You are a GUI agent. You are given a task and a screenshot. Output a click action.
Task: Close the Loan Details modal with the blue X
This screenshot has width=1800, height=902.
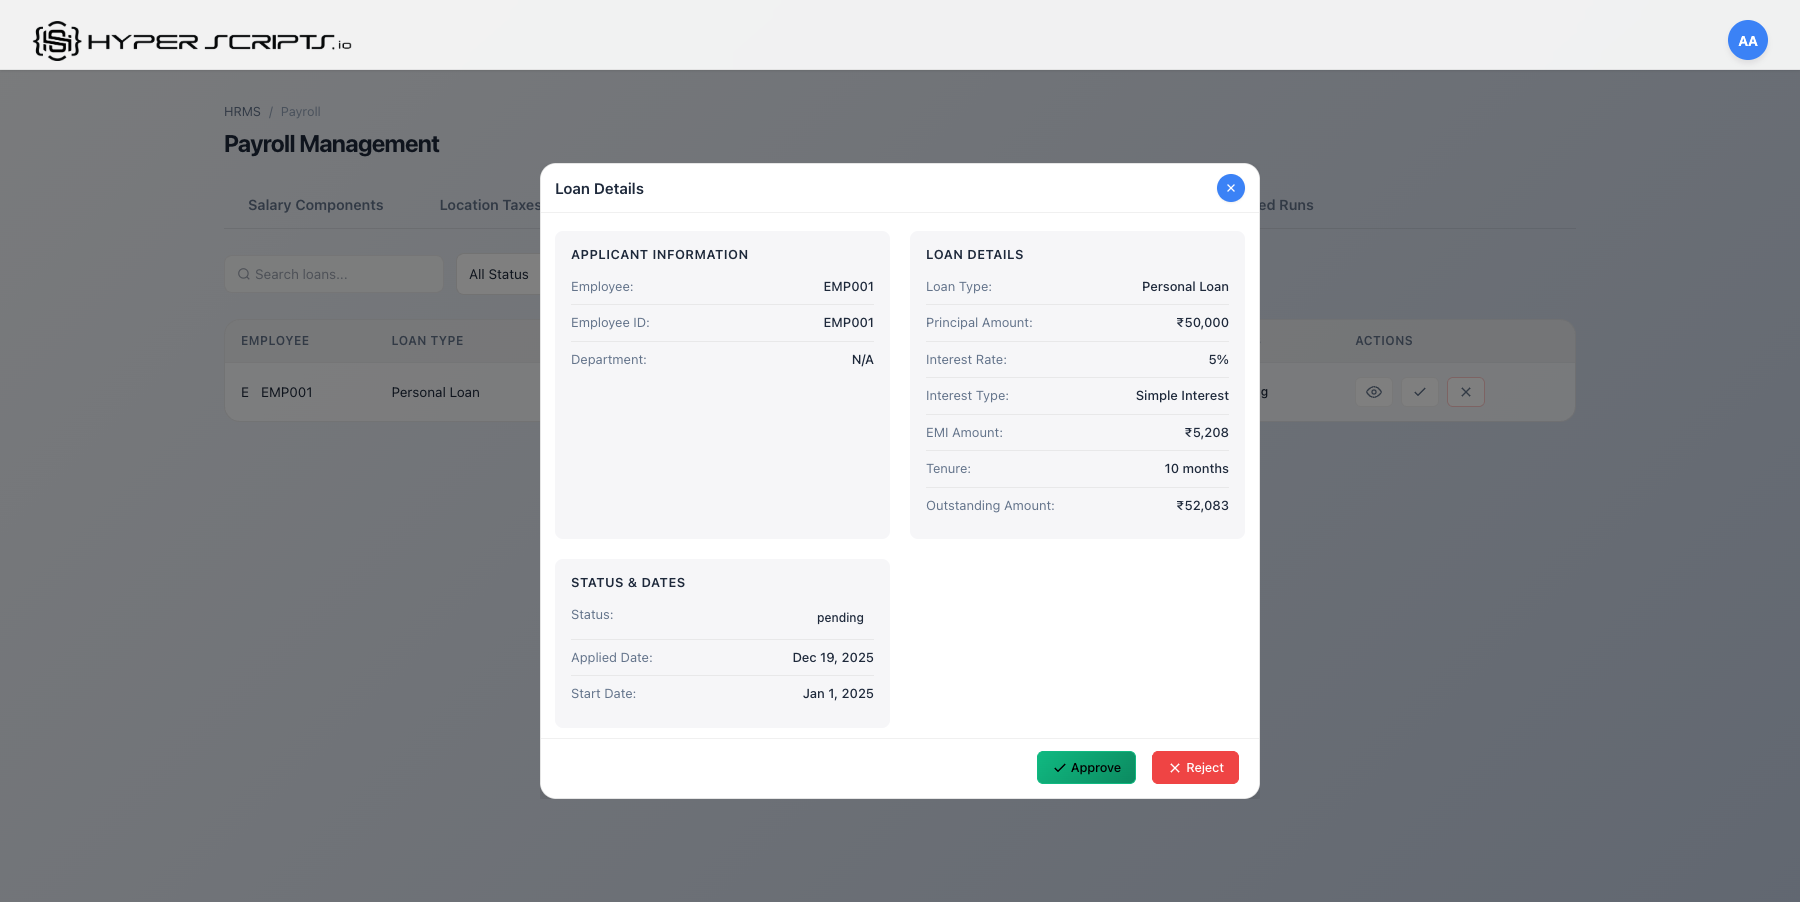[1230, 188]
